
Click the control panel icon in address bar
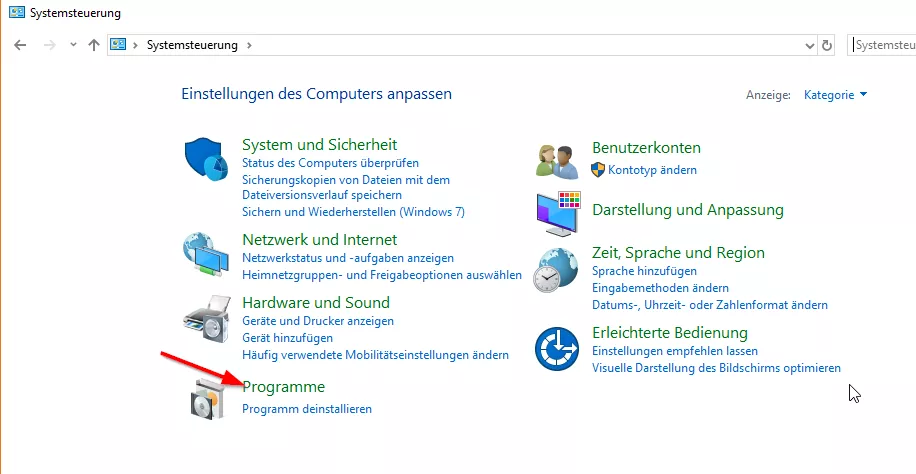pos(119,44)
